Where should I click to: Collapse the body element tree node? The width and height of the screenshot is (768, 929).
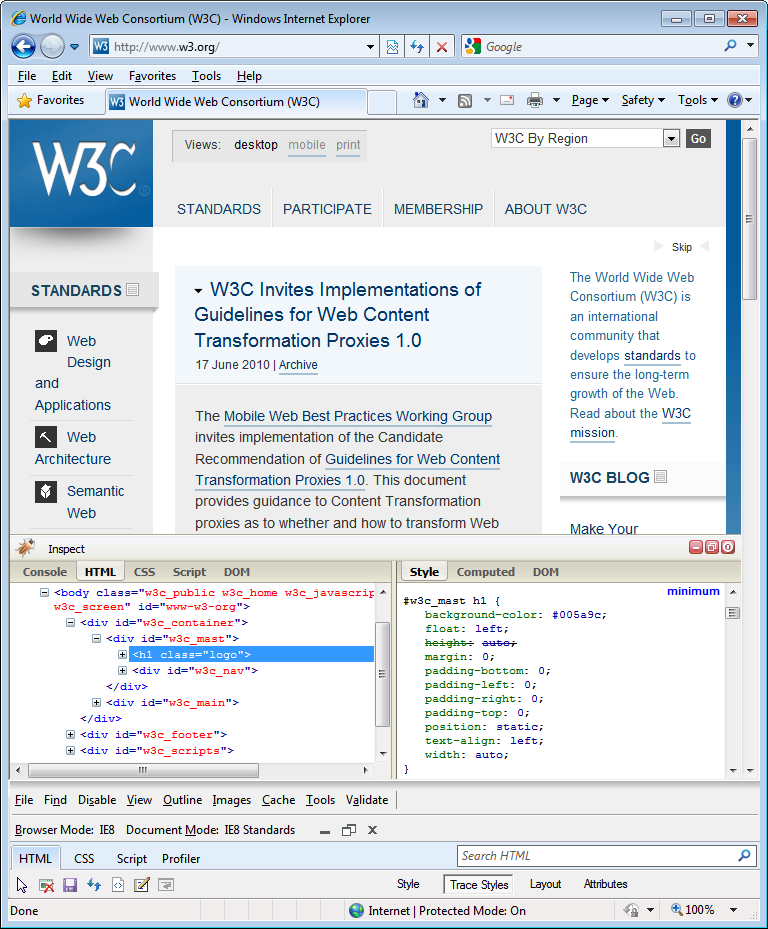pyautogui.click(x=44, y=592)
